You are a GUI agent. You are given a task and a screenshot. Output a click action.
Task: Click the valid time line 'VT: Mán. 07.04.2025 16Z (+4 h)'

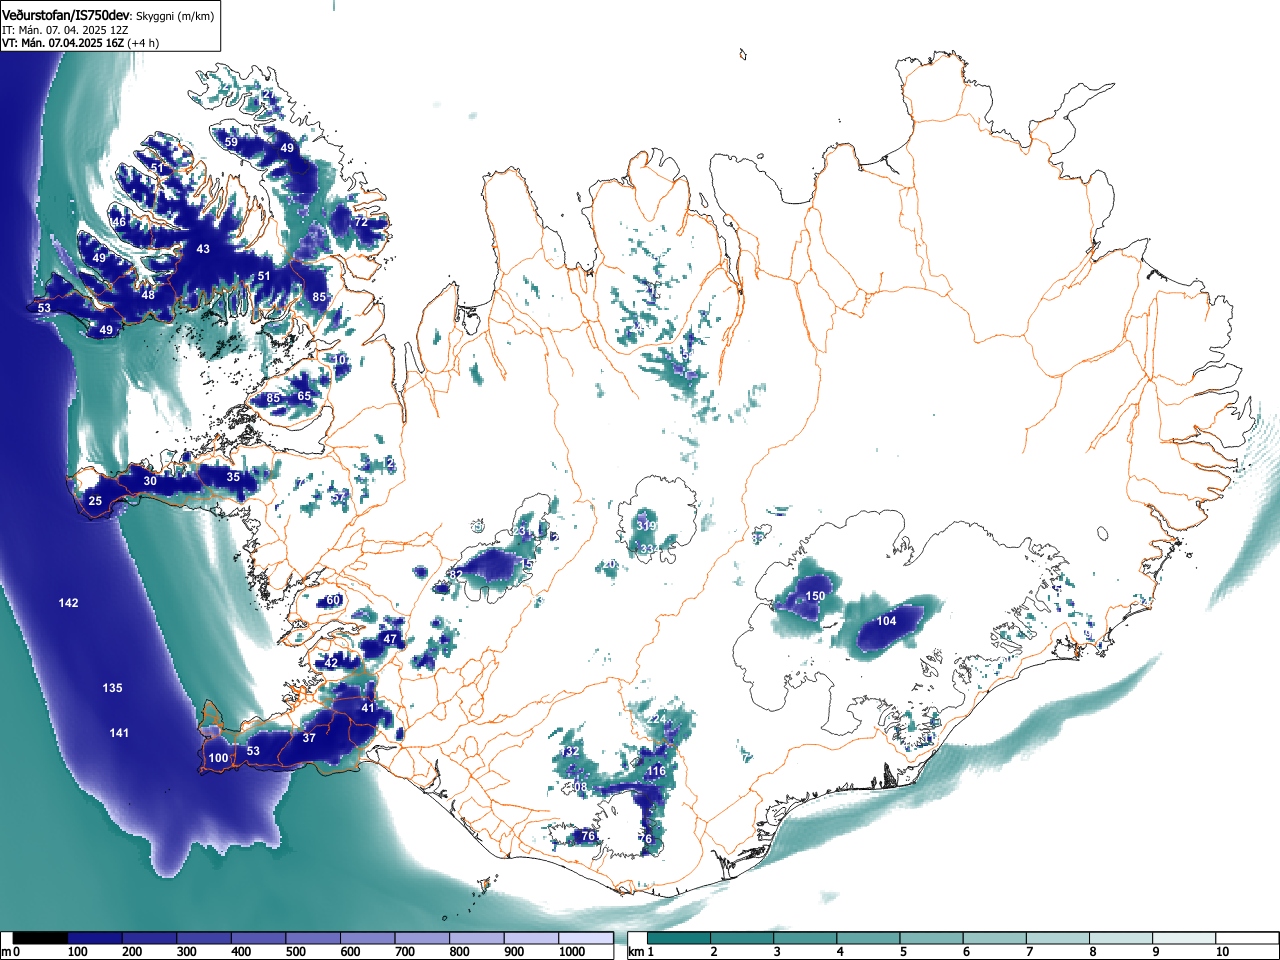click(x=80, y=43)
